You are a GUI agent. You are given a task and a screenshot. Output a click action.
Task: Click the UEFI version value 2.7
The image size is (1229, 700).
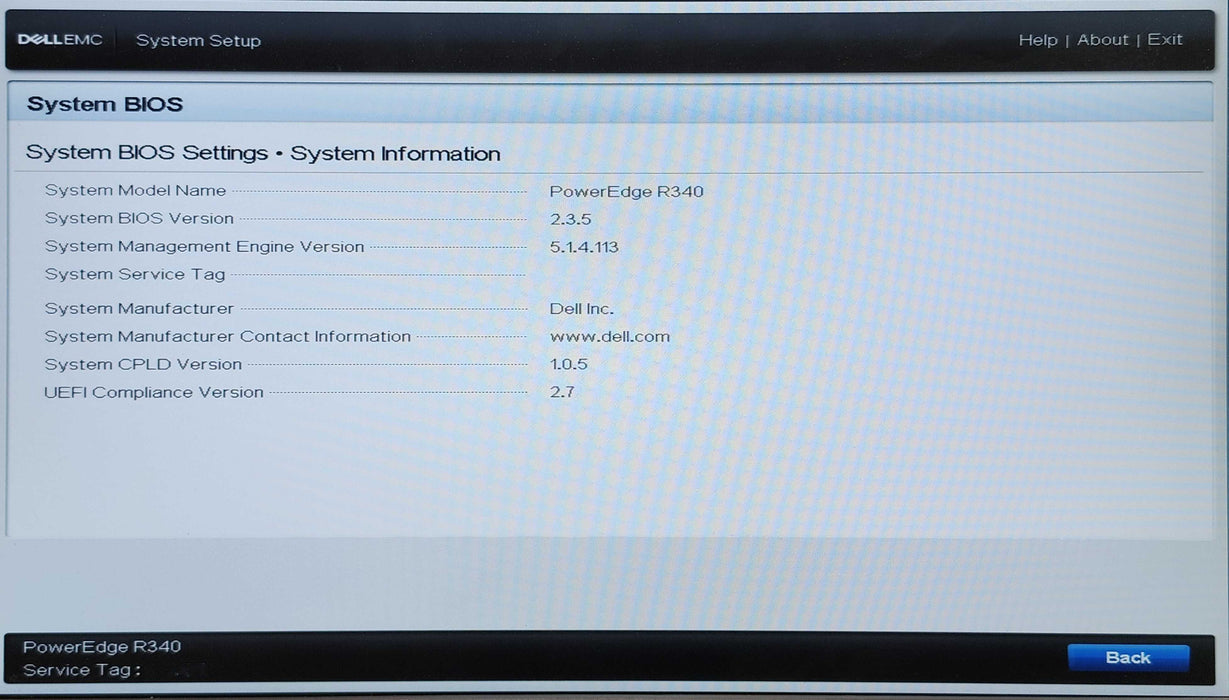coord(562,392)
